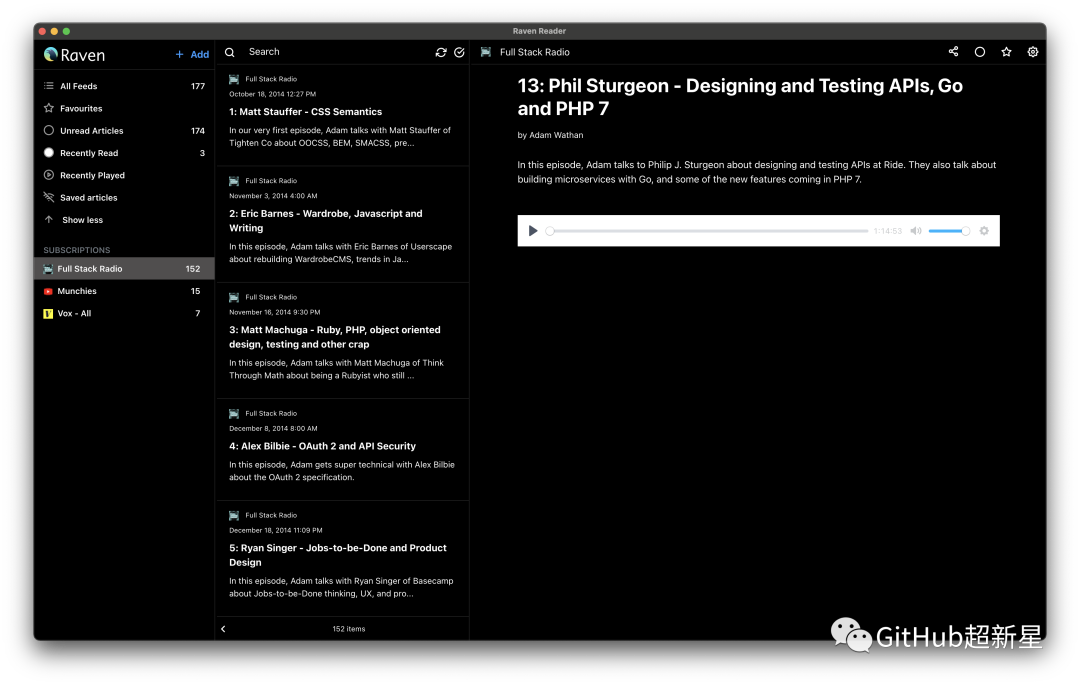Open settings gear in article header
Viewport: 1080px width, 685px height.
1032,52
